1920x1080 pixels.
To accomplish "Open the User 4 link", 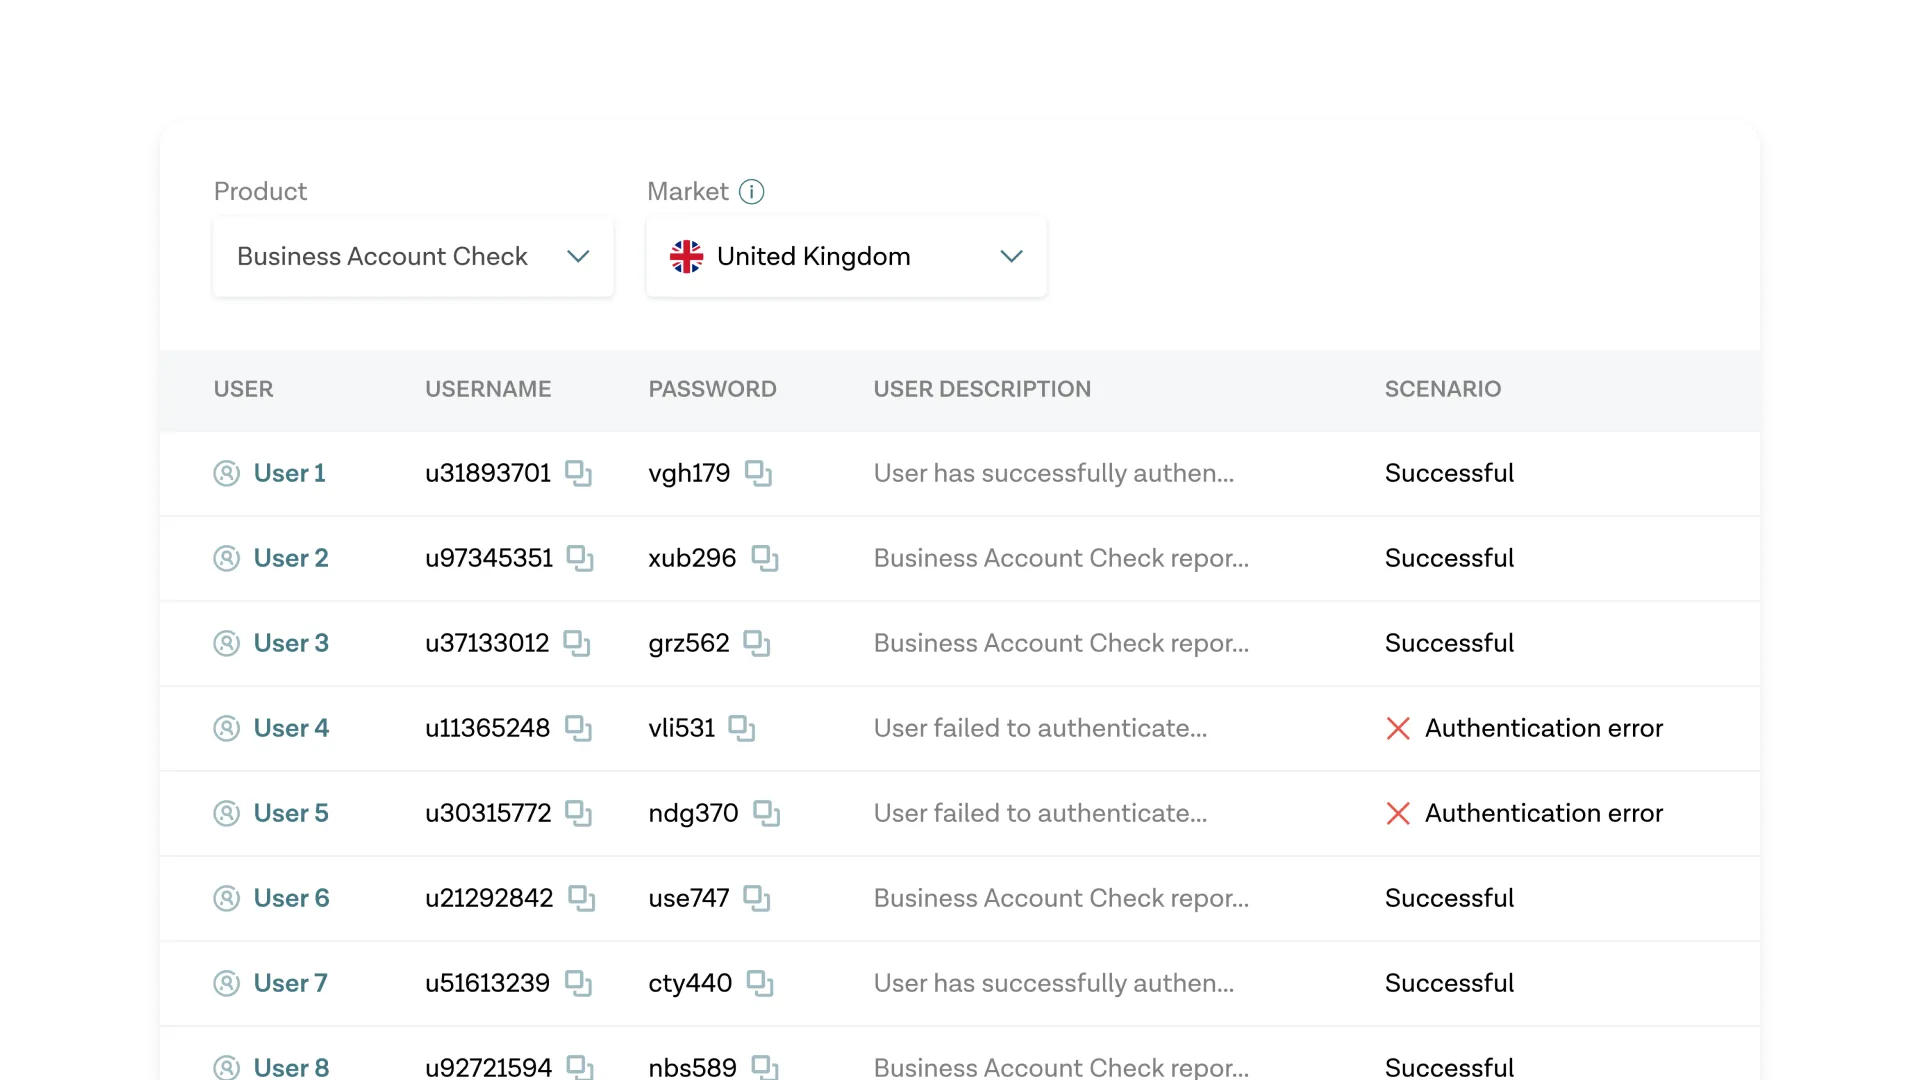I will pyautogui.click(x=290, y=728).
